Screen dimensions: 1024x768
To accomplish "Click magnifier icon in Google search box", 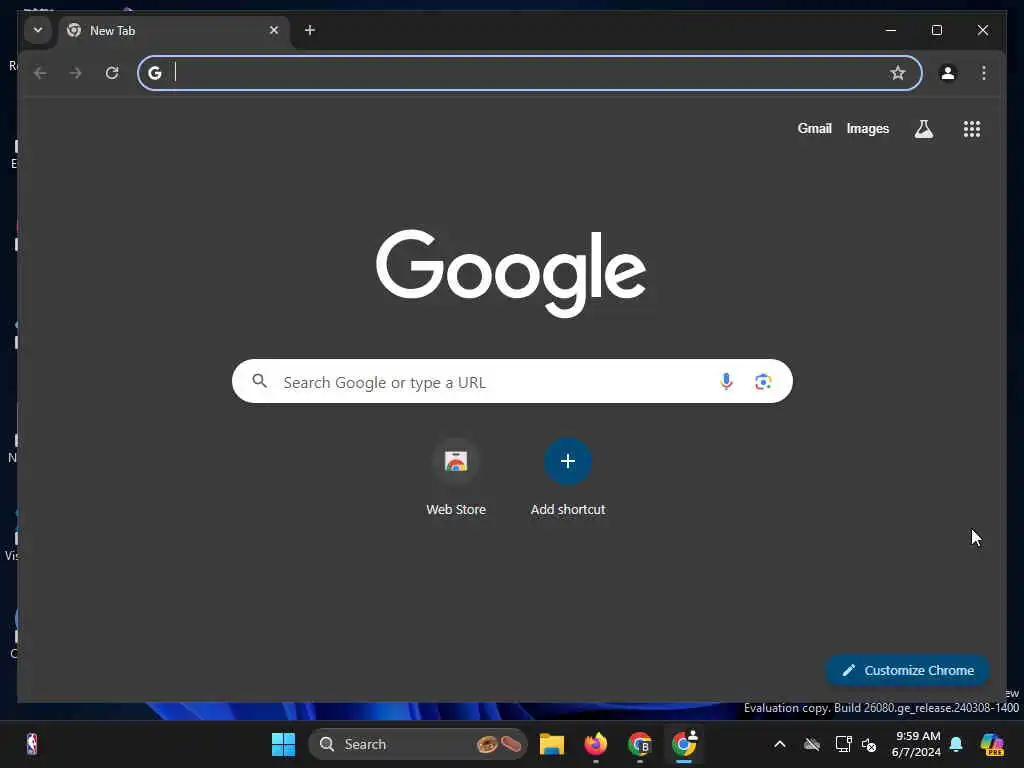I will coord(259,381).
